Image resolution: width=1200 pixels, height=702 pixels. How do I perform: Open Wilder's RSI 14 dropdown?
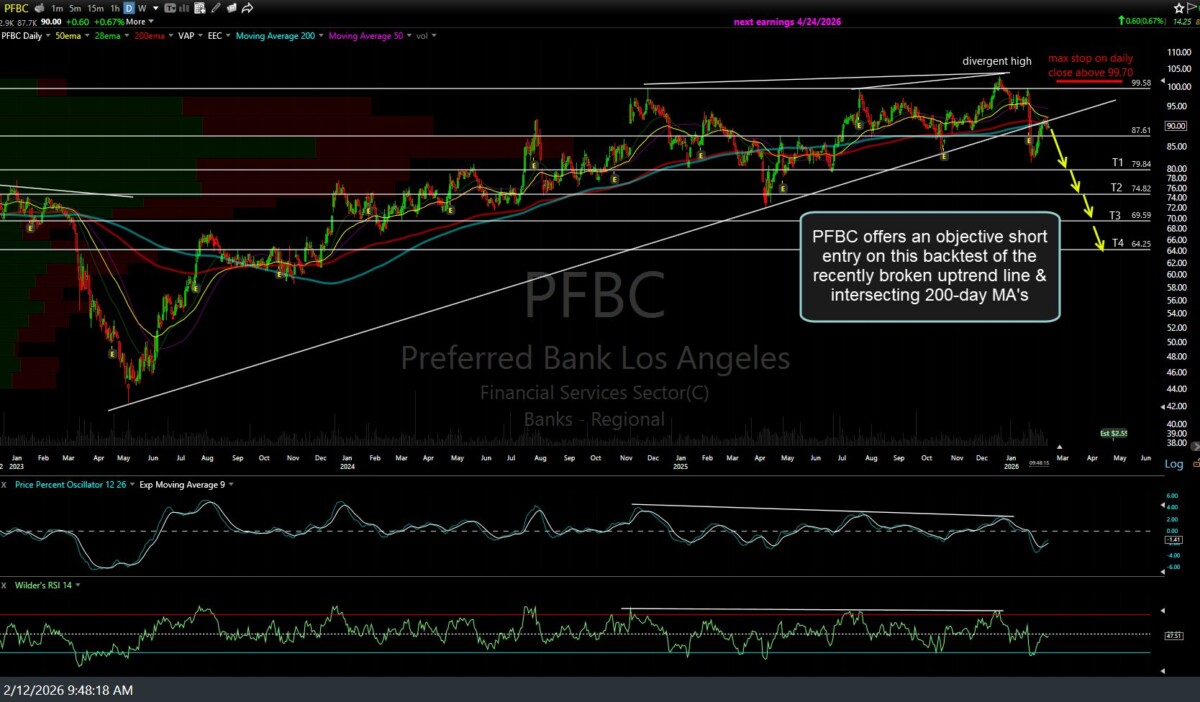coord(78,585)
